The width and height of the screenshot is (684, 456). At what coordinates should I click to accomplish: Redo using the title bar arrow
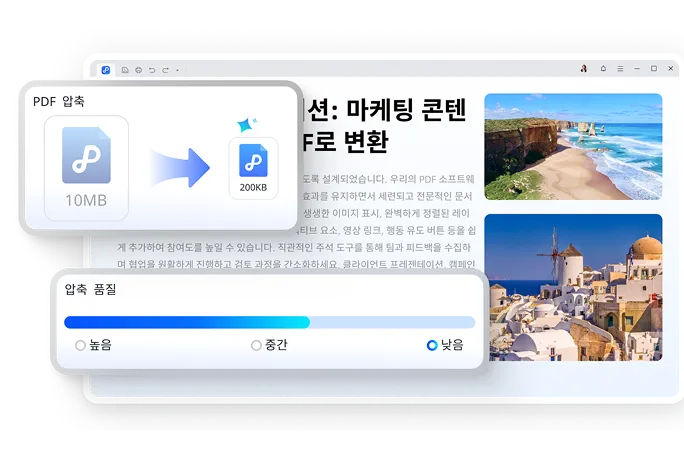point(165,70)
